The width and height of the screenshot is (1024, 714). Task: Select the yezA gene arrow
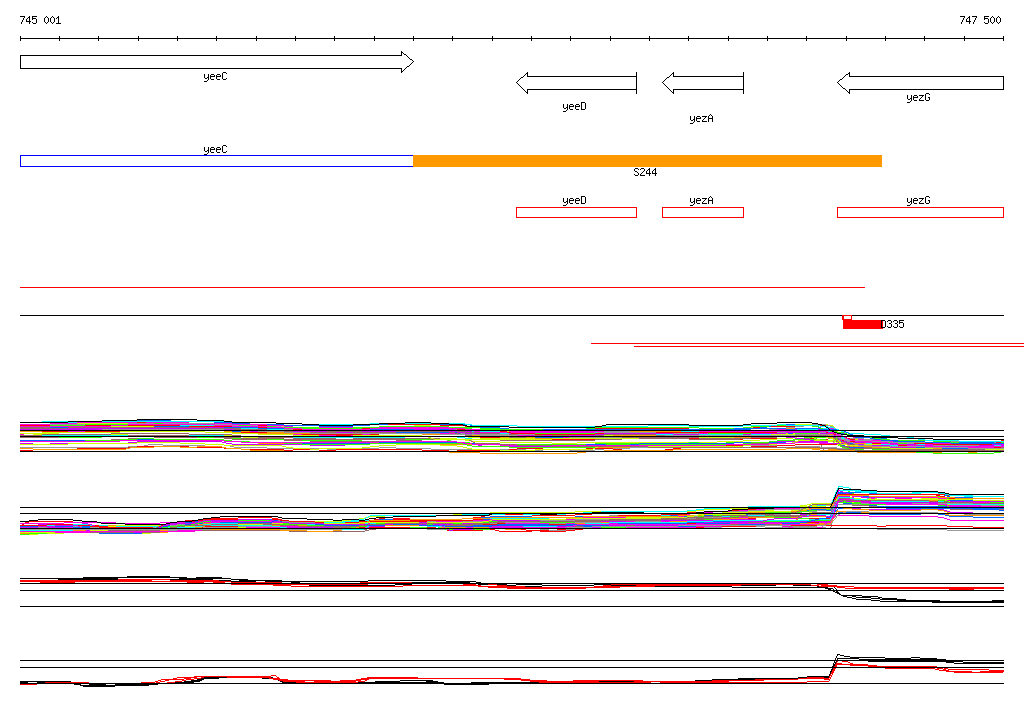coord(703,83)
